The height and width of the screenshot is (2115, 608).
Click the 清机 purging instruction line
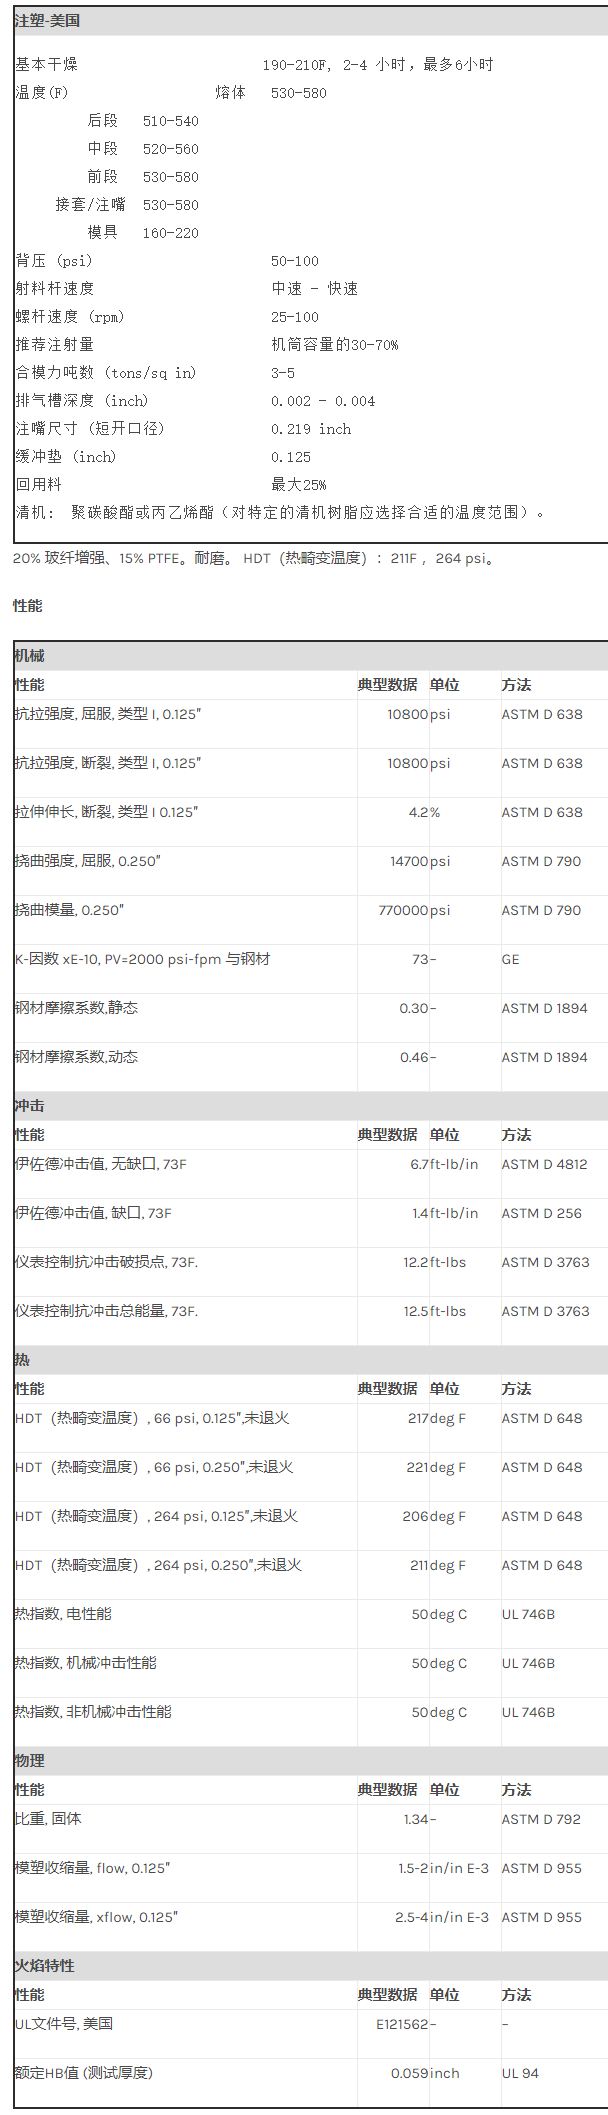point(280,513)
